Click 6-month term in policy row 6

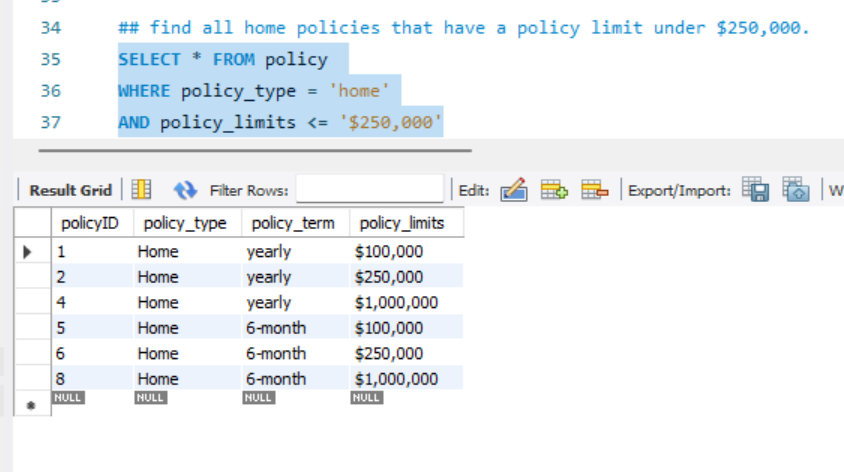[x=296, y=353]
